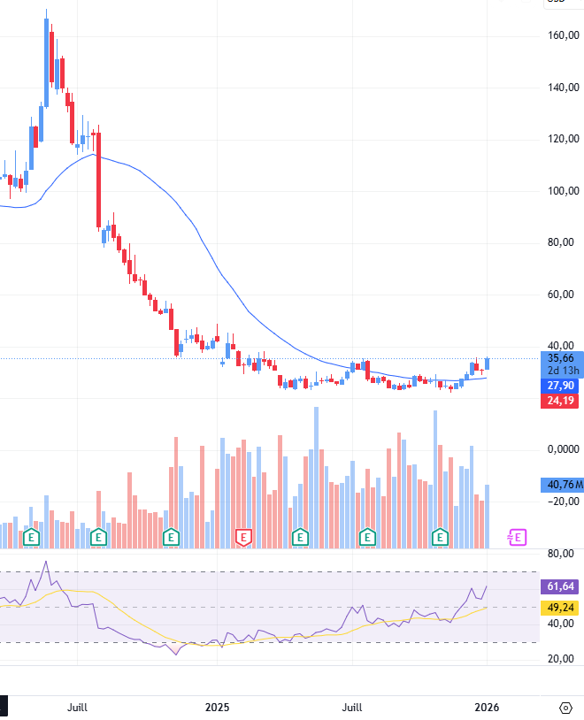The image size is (584, 720).
Task: Click the 2025 time axis label
Action: click(x=217, y=707)
